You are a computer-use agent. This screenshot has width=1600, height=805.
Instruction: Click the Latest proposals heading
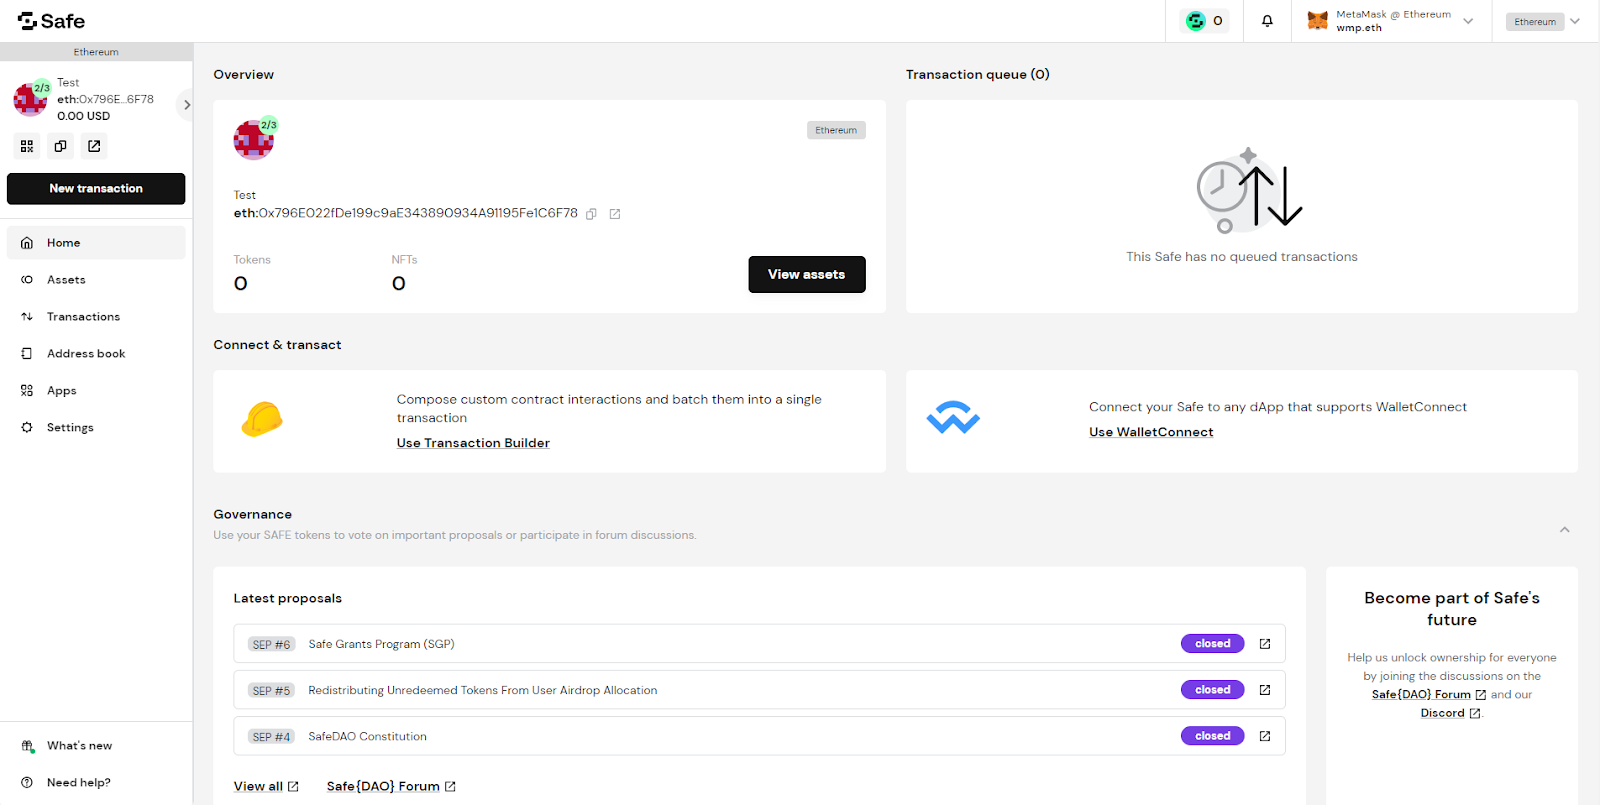point(288,599)
